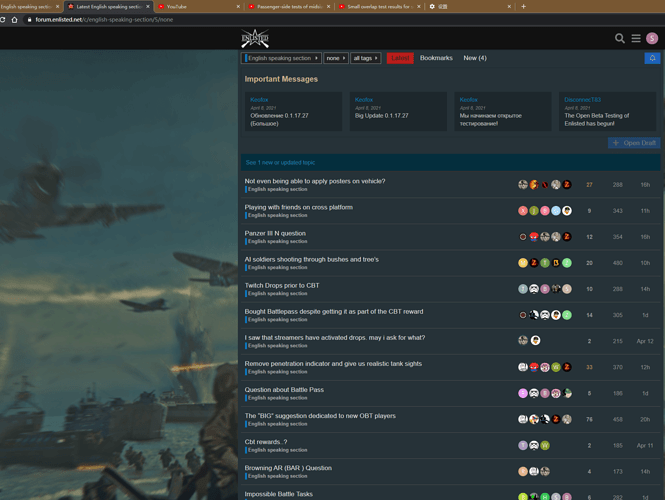Open topic Panzer III N question

click(275, 233)
